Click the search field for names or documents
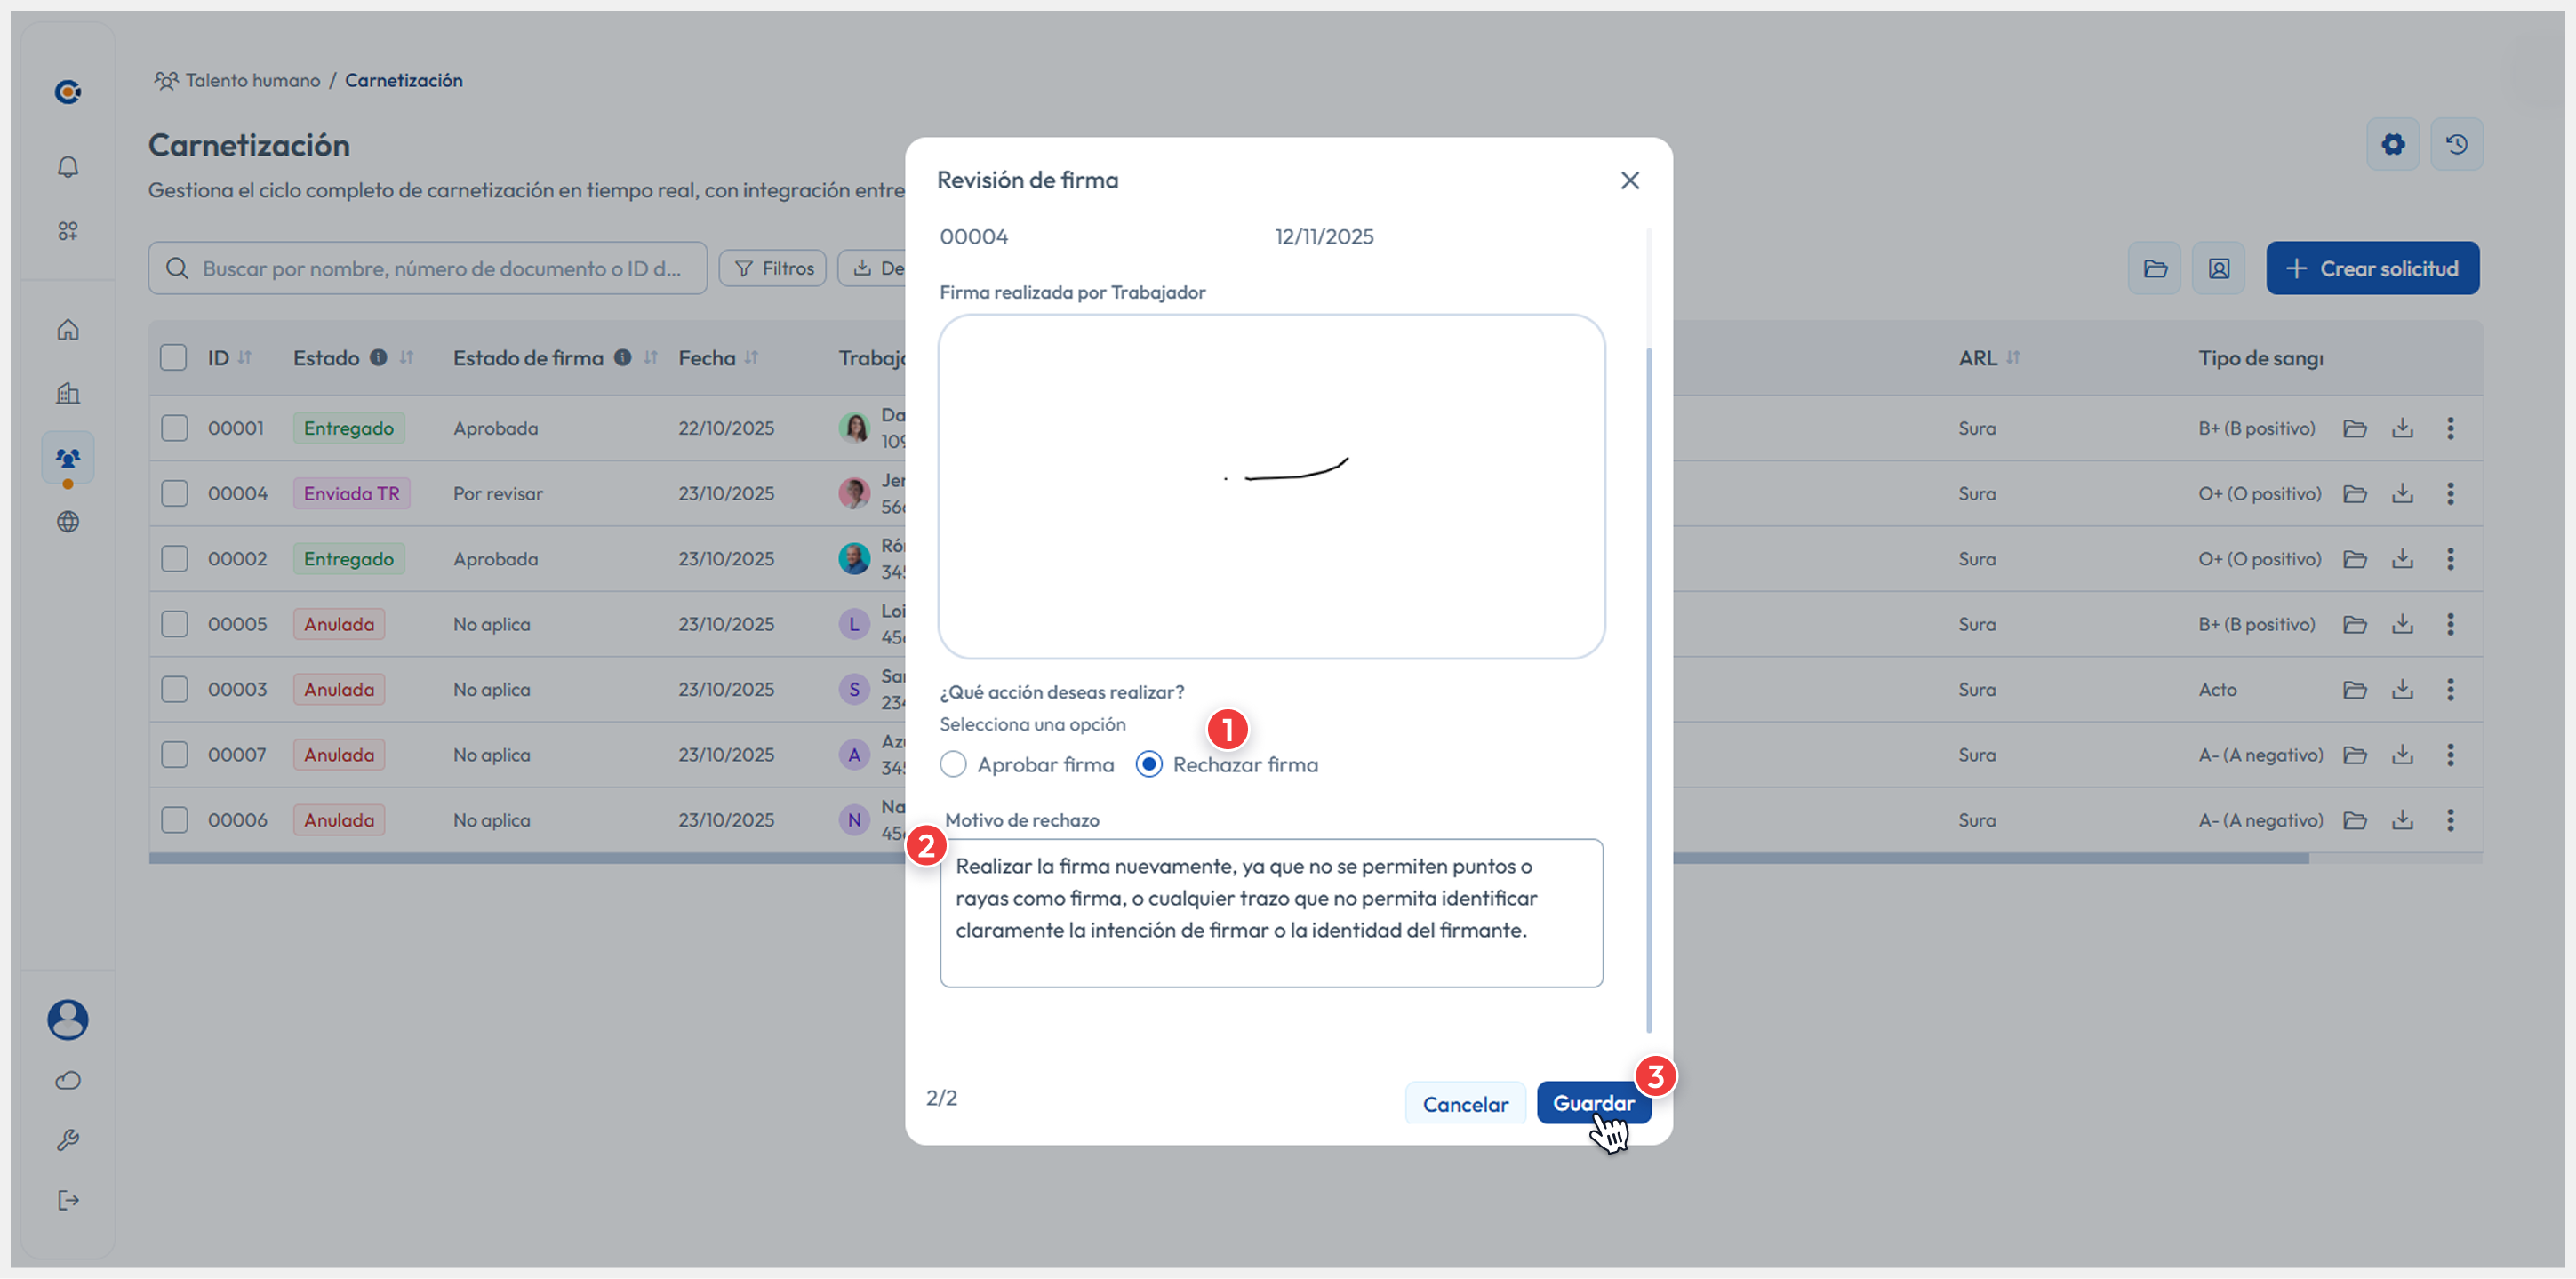This screenshot has height=1279, width=2576. [x=427, y=267]
